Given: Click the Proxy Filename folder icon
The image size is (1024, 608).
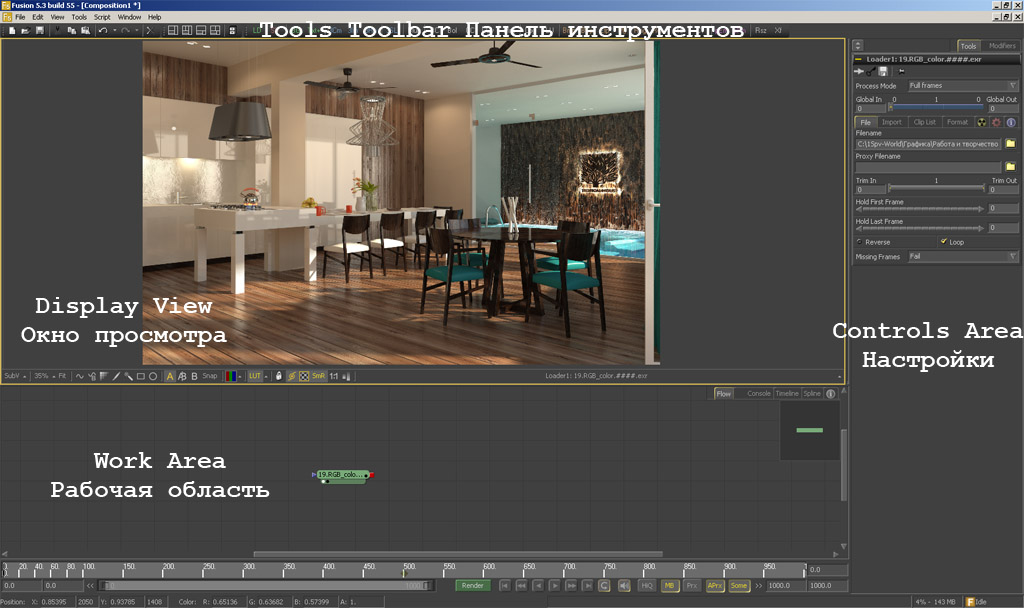Looking at the screenshot, I should point(1010,166).
